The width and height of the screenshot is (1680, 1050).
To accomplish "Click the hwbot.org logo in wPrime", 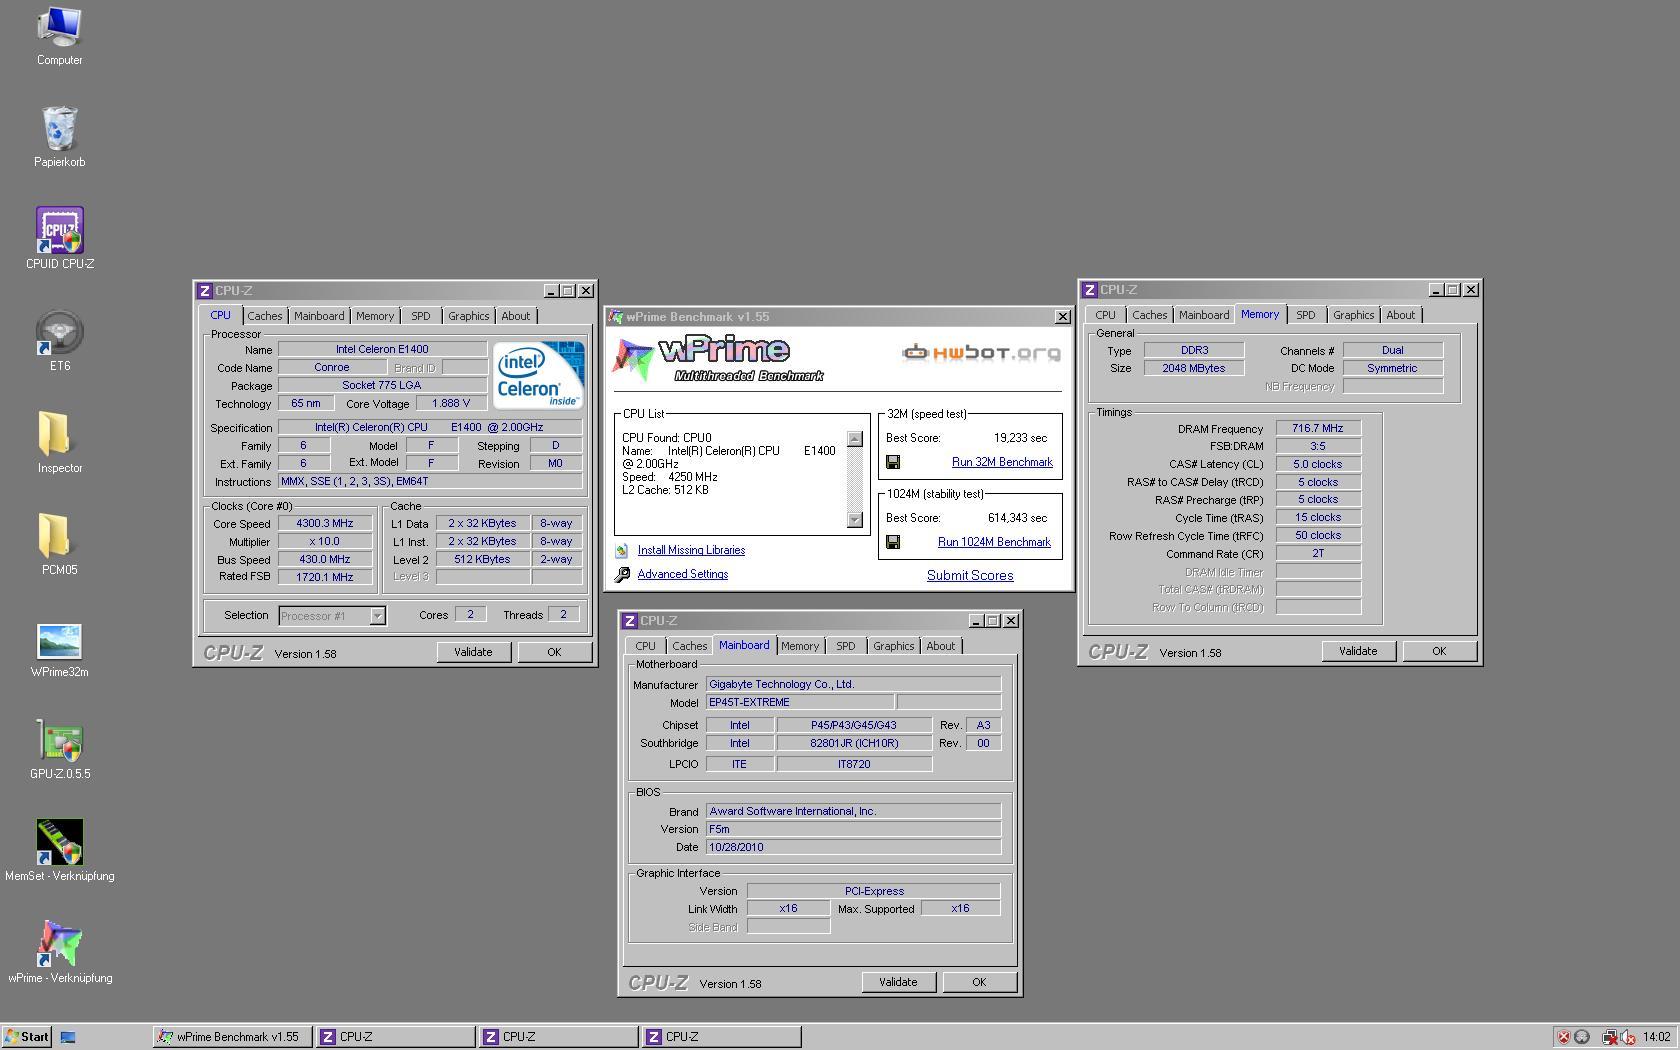I will (981, 352).
